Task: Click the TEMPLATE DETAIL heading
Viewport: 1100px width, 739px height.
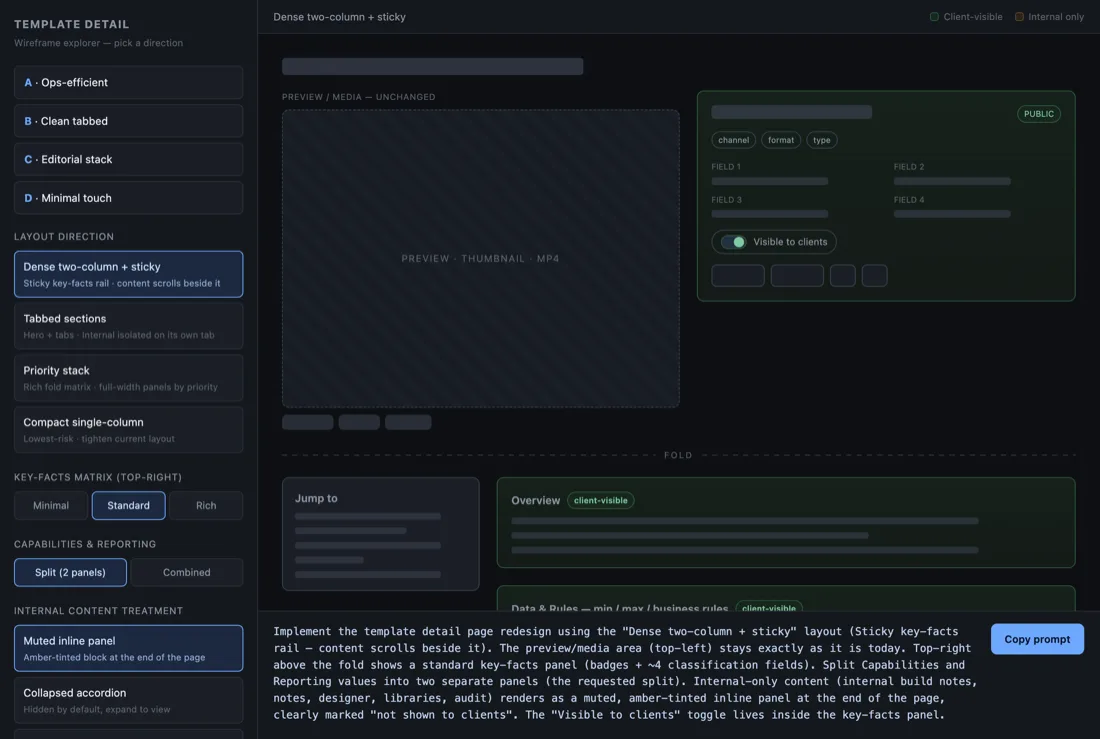Action: click(x=72, y=24)
